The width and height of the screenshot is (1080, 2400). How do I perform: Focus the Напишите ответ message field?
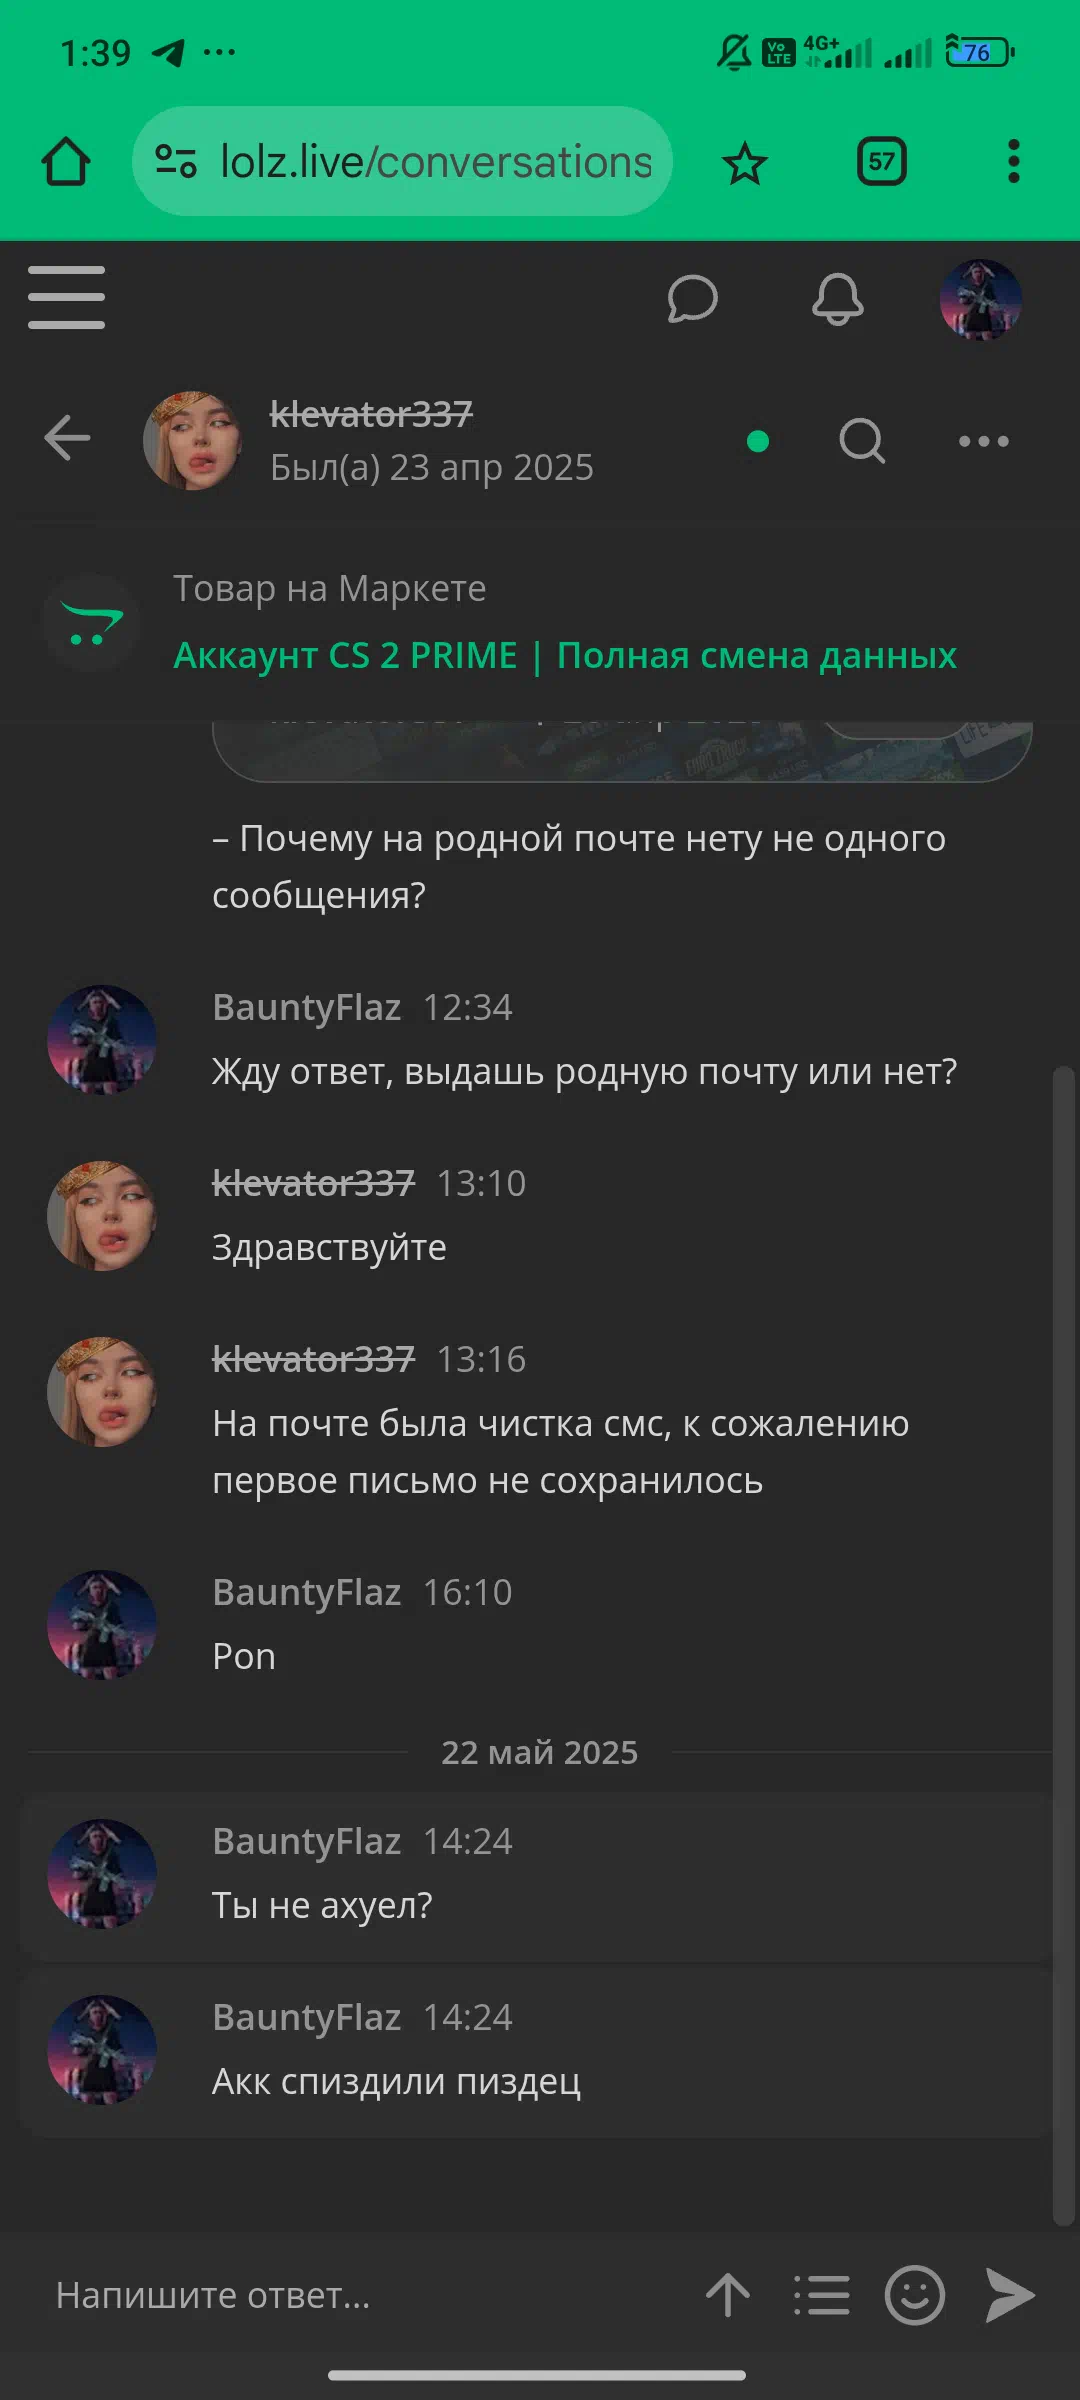[360, 2295]
